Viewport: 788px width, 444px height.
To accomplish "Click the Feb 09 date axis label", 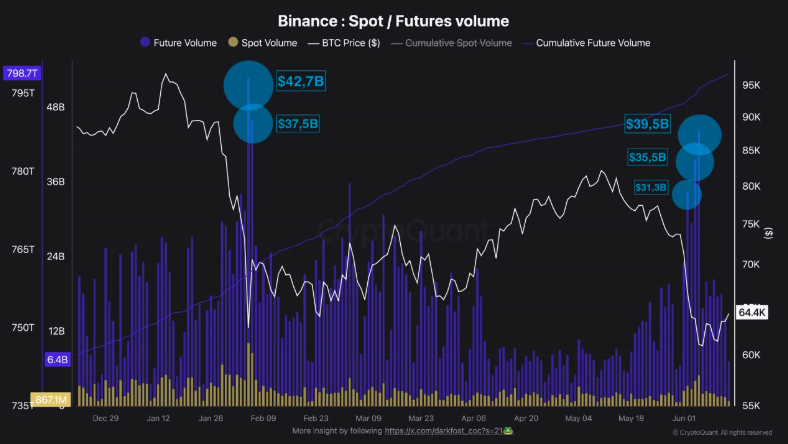I will pos(263,418).
